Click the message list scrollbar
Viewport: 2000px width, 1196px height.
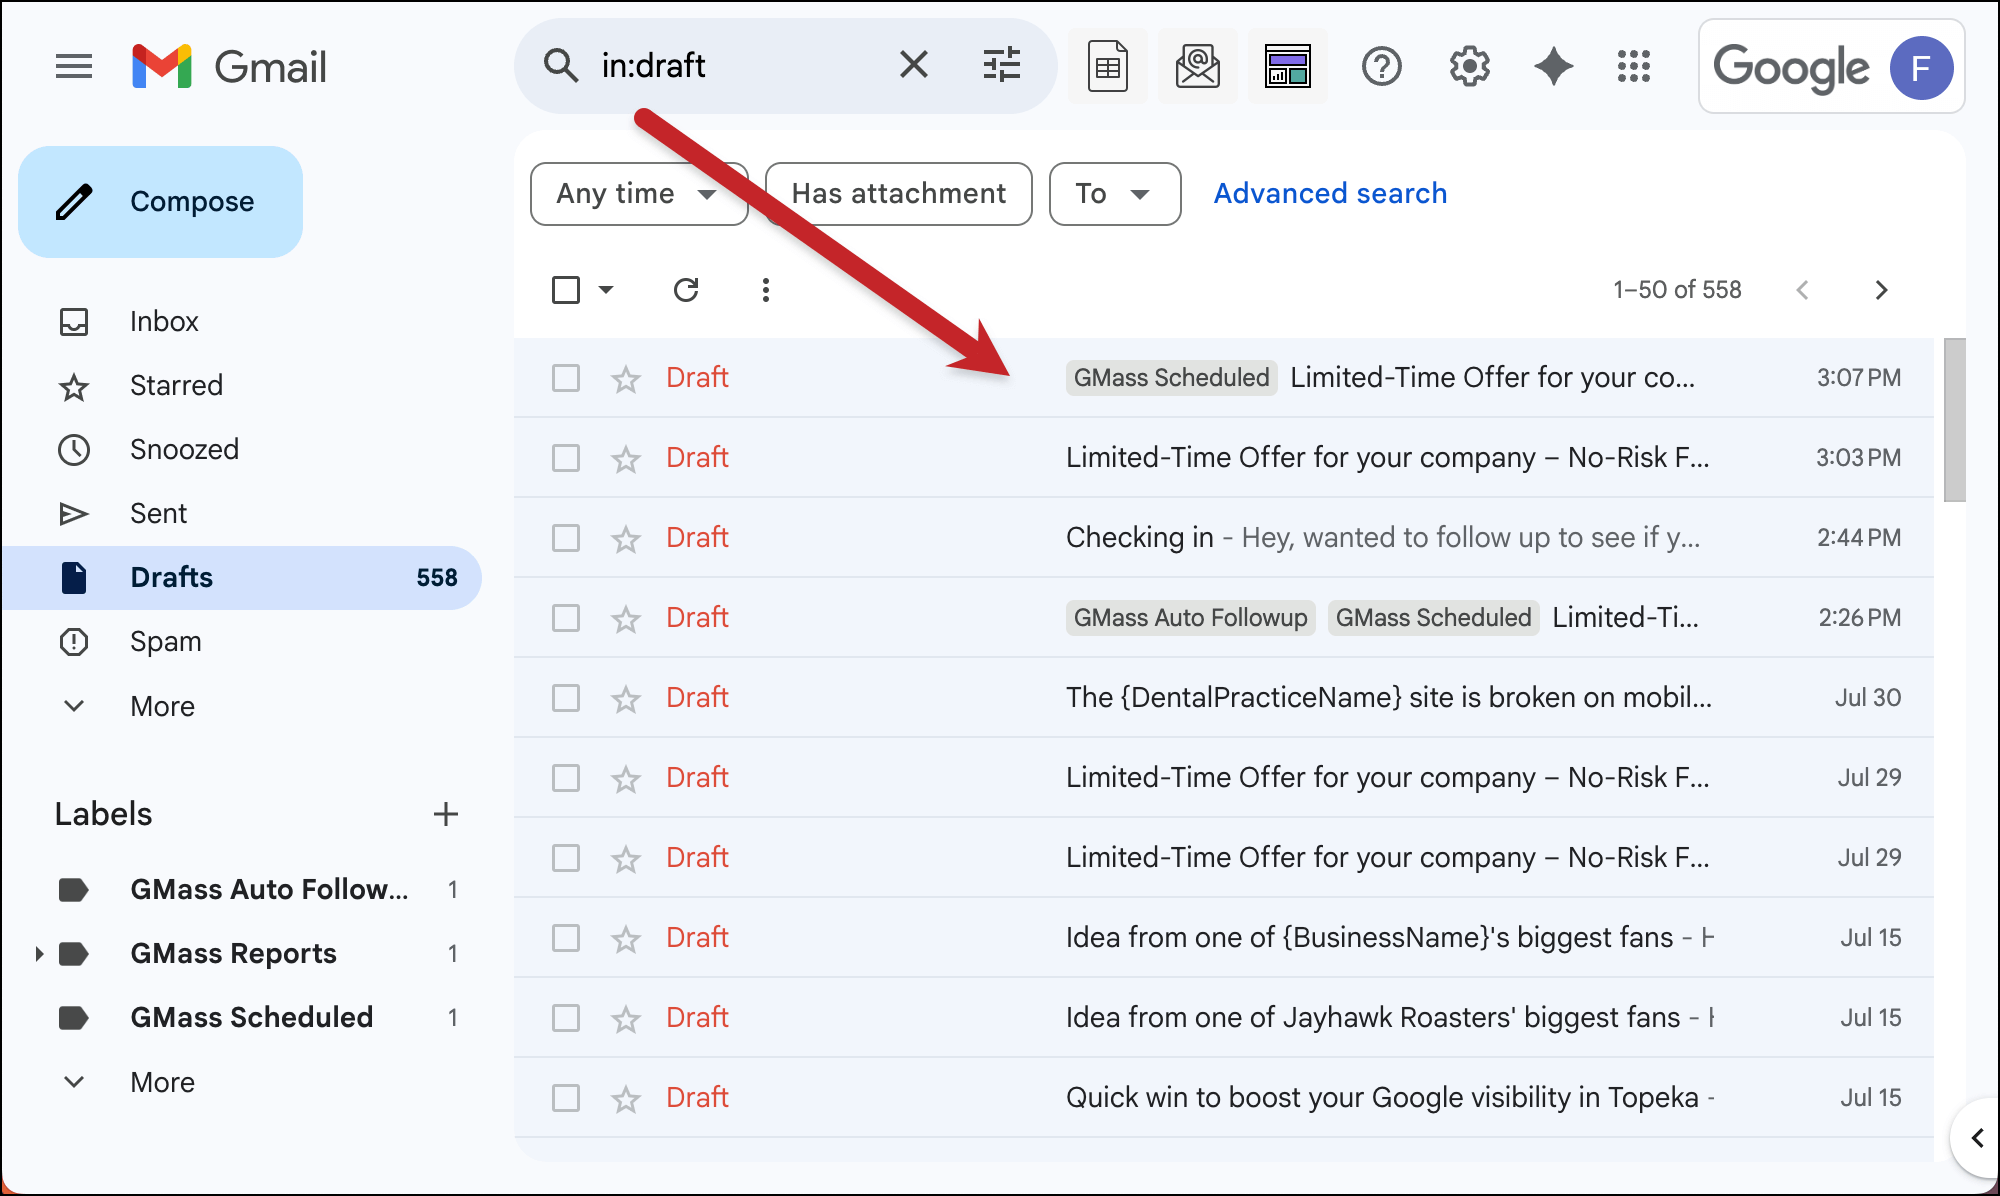1954,420
